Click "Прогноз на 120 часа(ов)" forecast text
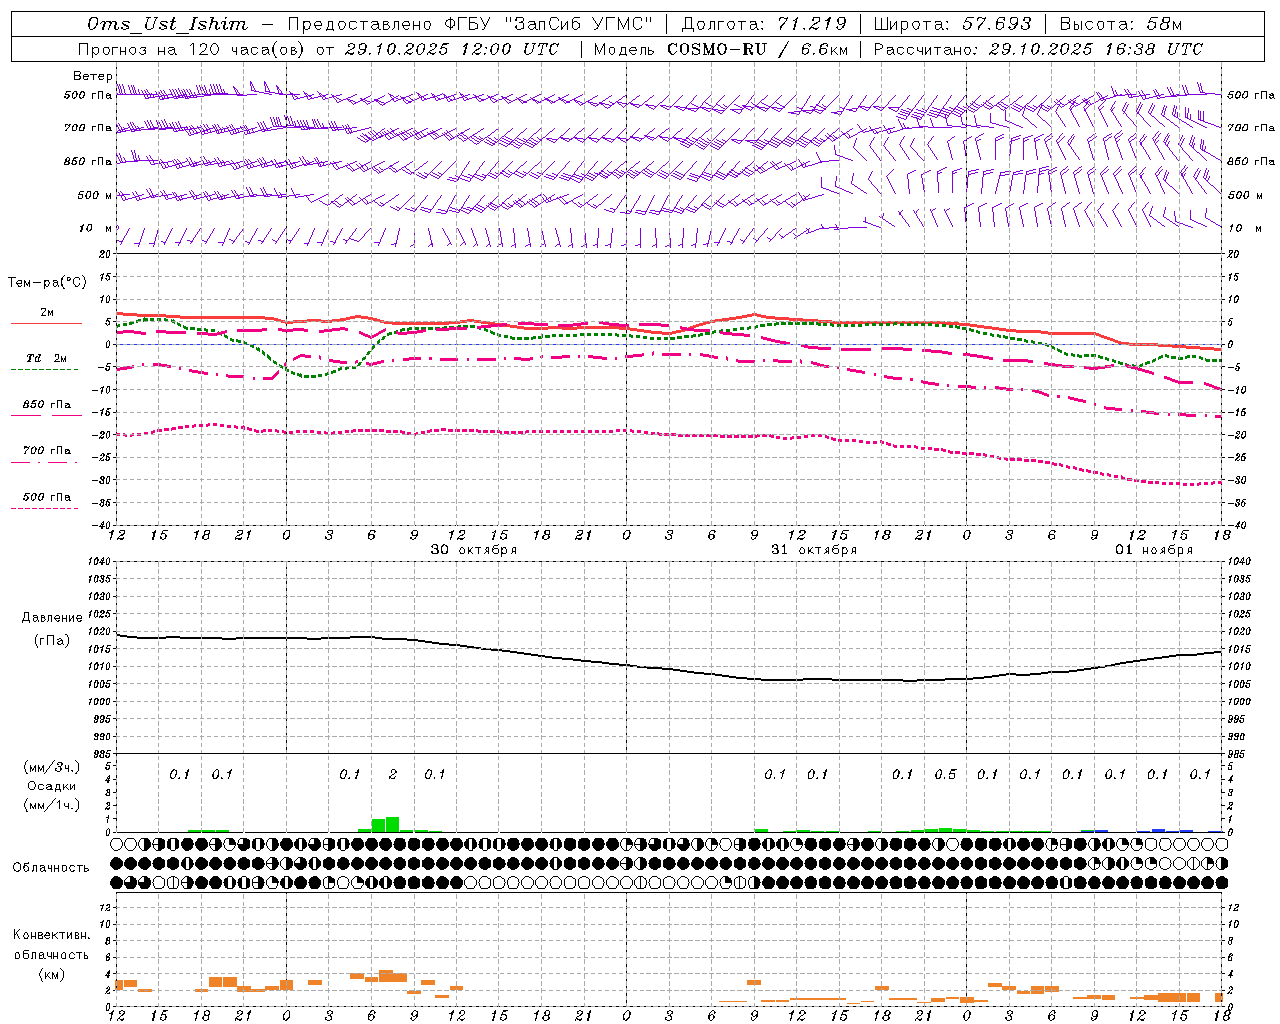The width and height of the screenshot is (1280, 1024). 192,49
